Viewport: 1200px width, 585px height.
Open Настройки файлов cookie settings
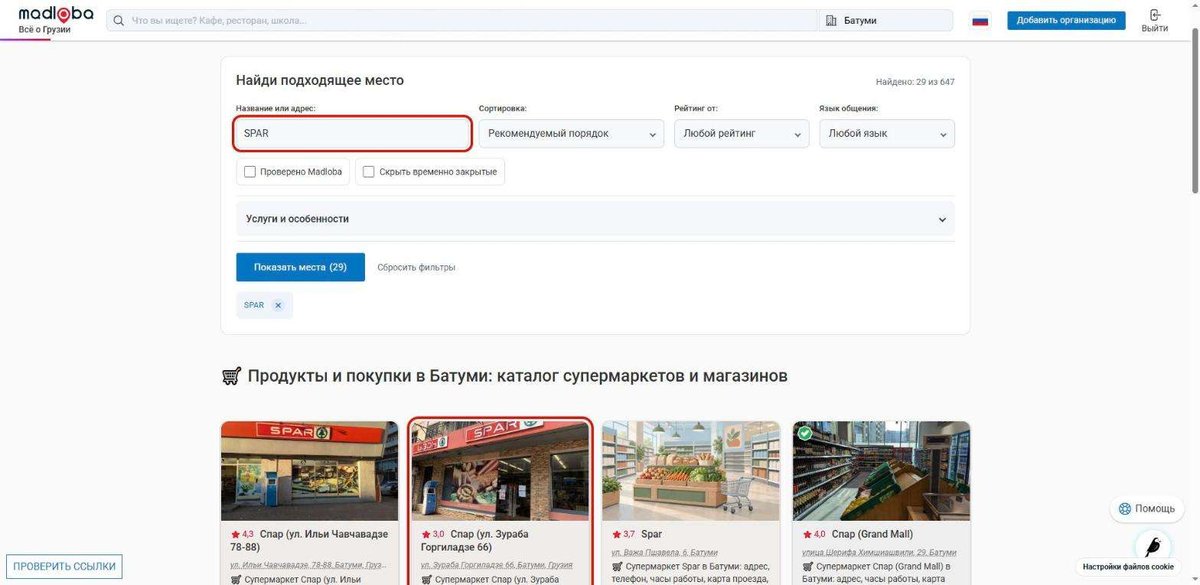click(1128, 567)
